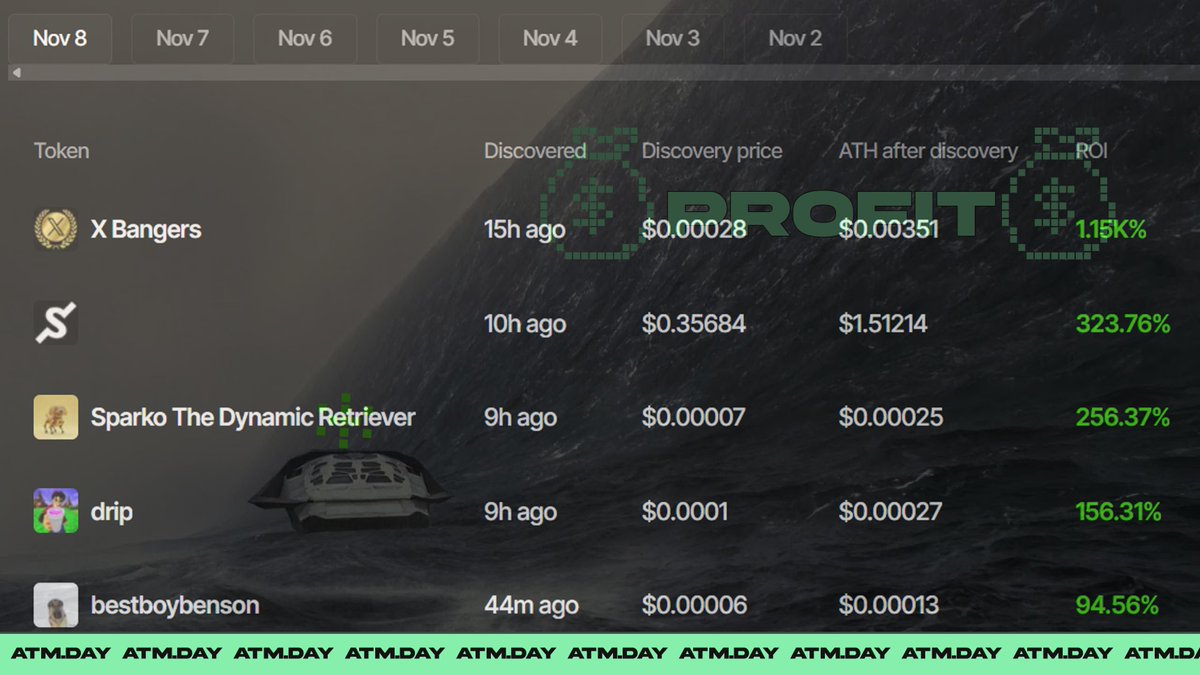Click the ROI column header
Image resolution: width=1200 pixels, height=675 pixels.
click(1091, 151)
